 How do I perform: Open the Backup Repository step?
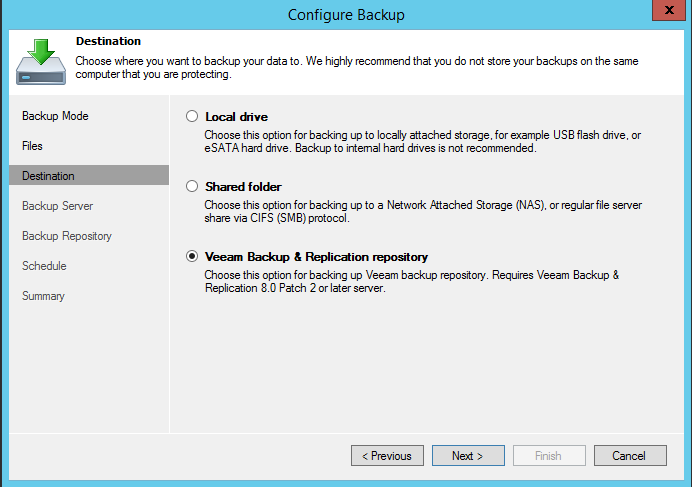click(x=67, y=236)
